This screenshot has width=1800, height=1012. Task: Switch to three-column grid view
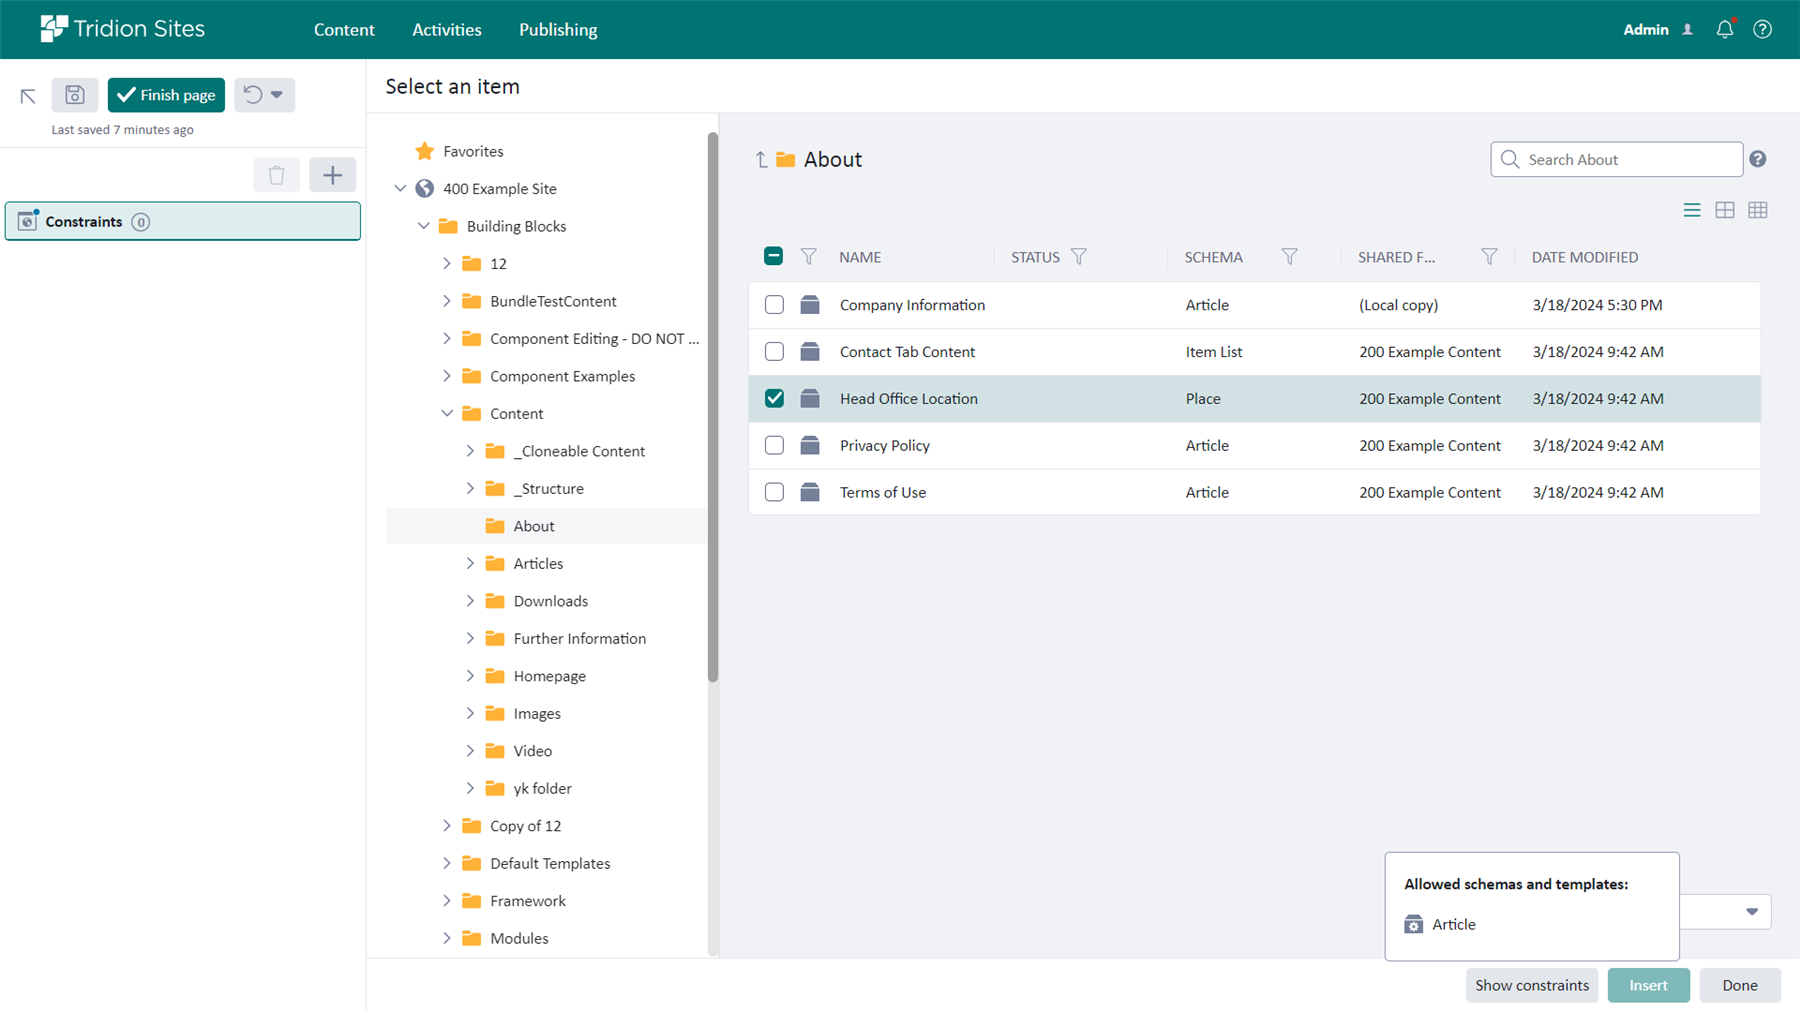pyautogui.click(x=1758, y=210)
